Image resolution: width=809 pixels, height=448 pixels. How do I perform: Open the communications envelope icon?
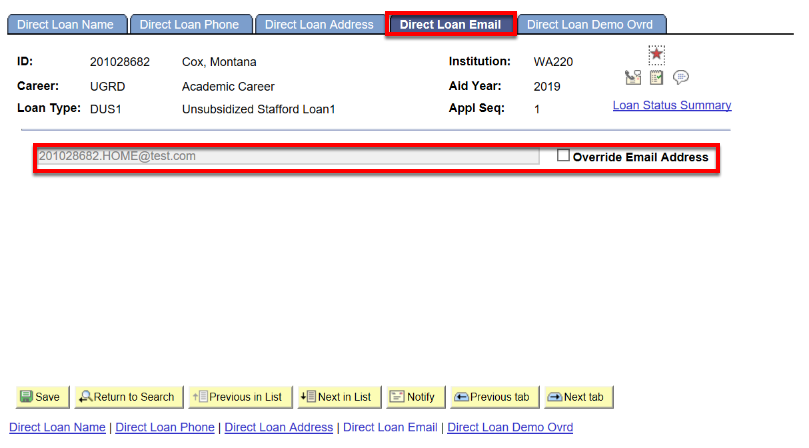point(633,77)
